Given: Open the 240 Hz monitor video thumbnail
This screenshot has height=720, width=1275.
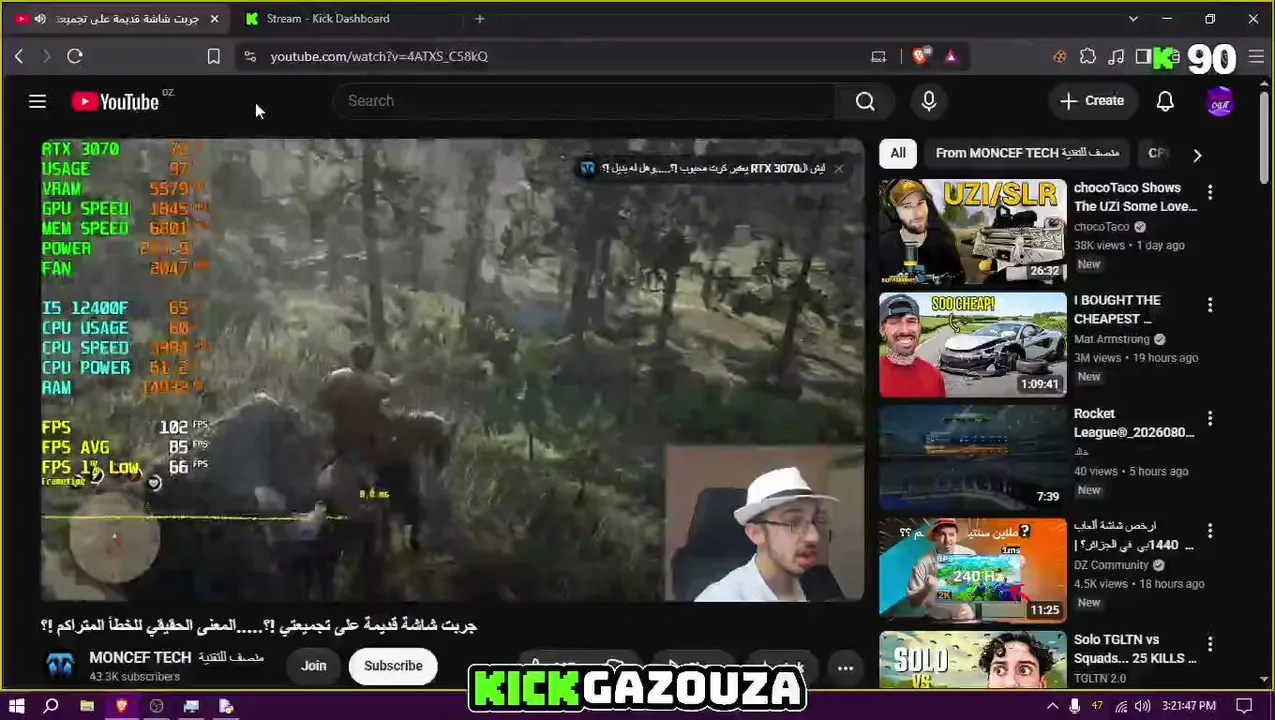Looking at the screenshot, I should (x=973, y=571).
